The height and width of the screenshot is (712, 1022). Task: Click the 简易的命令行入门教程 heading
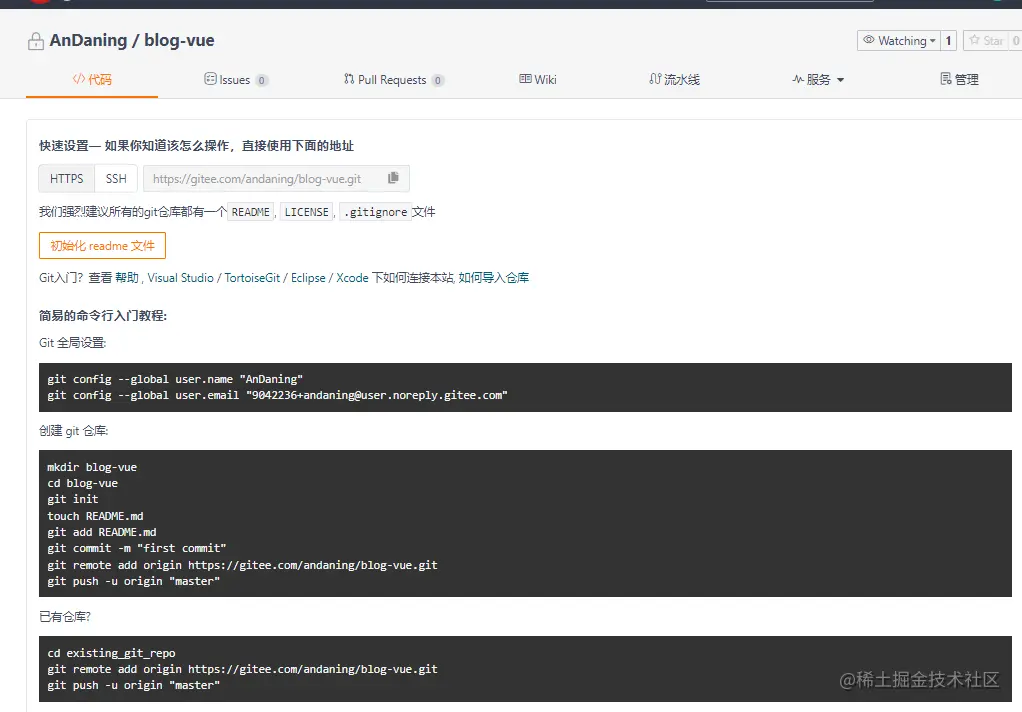click(103, 316)
